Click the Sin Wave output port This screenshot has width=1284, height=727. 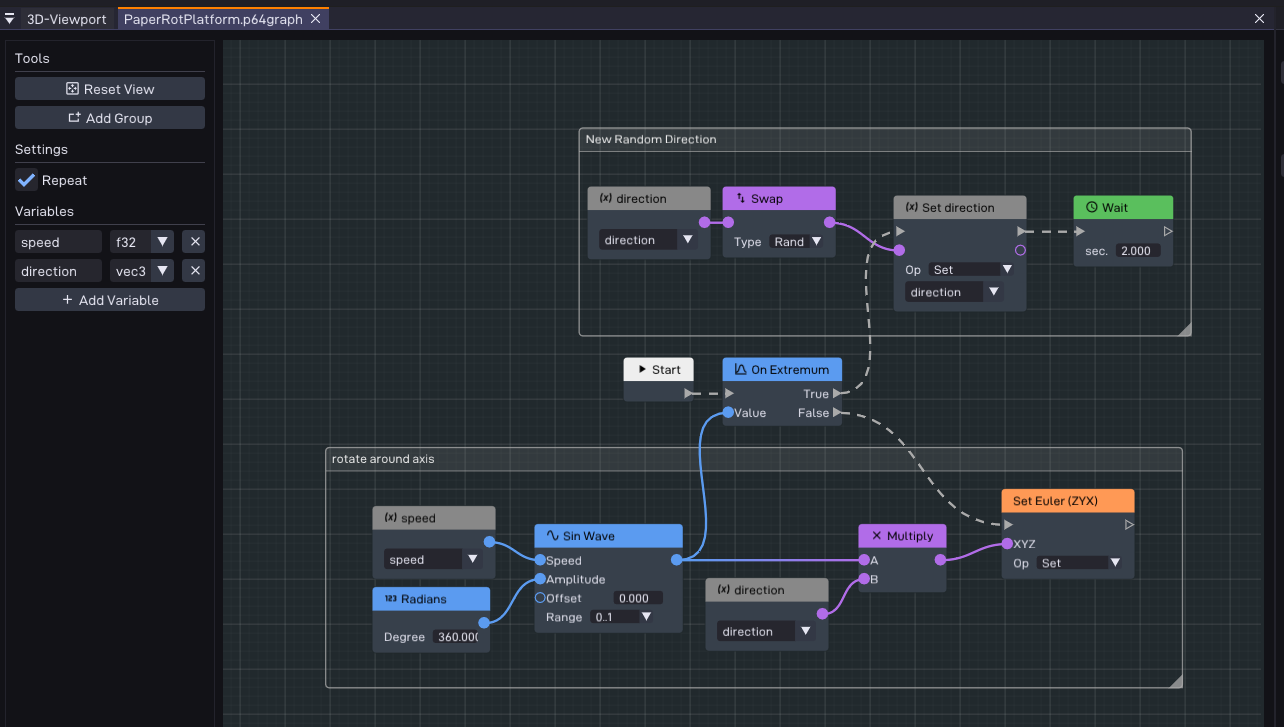tap(676, 560)
